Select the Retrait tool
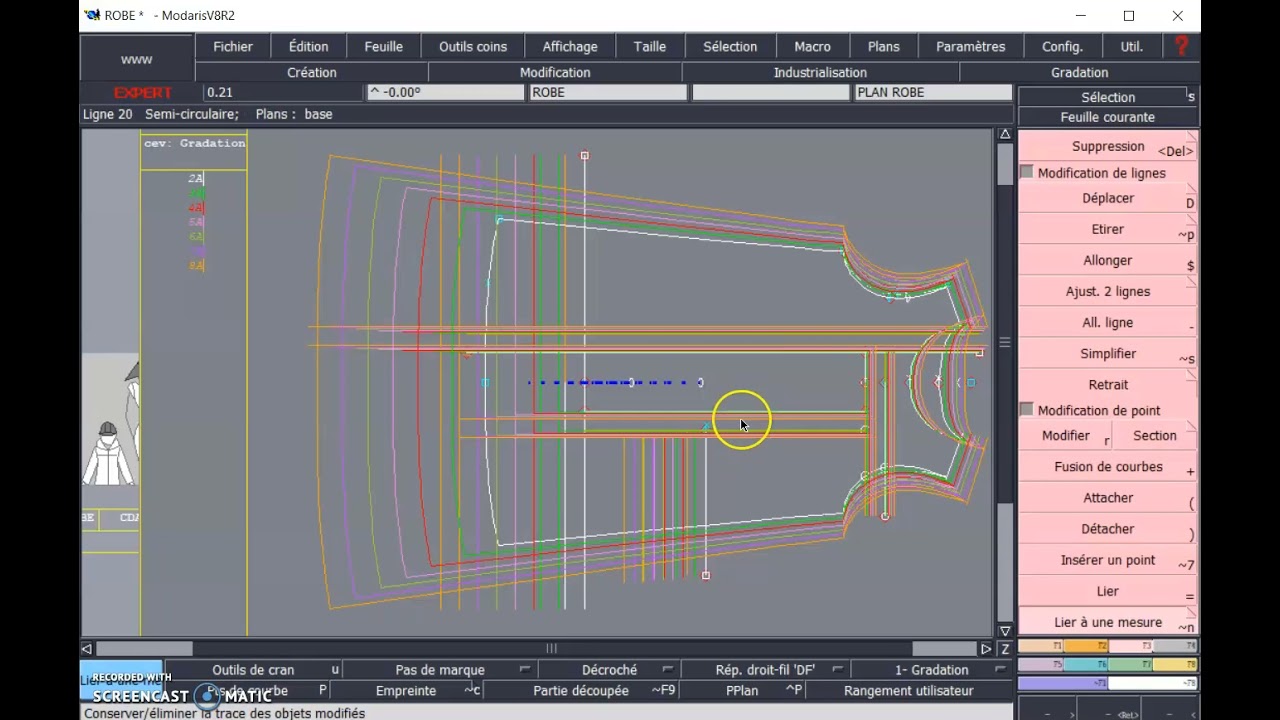1280x720 pixels. pos(1108,384)
